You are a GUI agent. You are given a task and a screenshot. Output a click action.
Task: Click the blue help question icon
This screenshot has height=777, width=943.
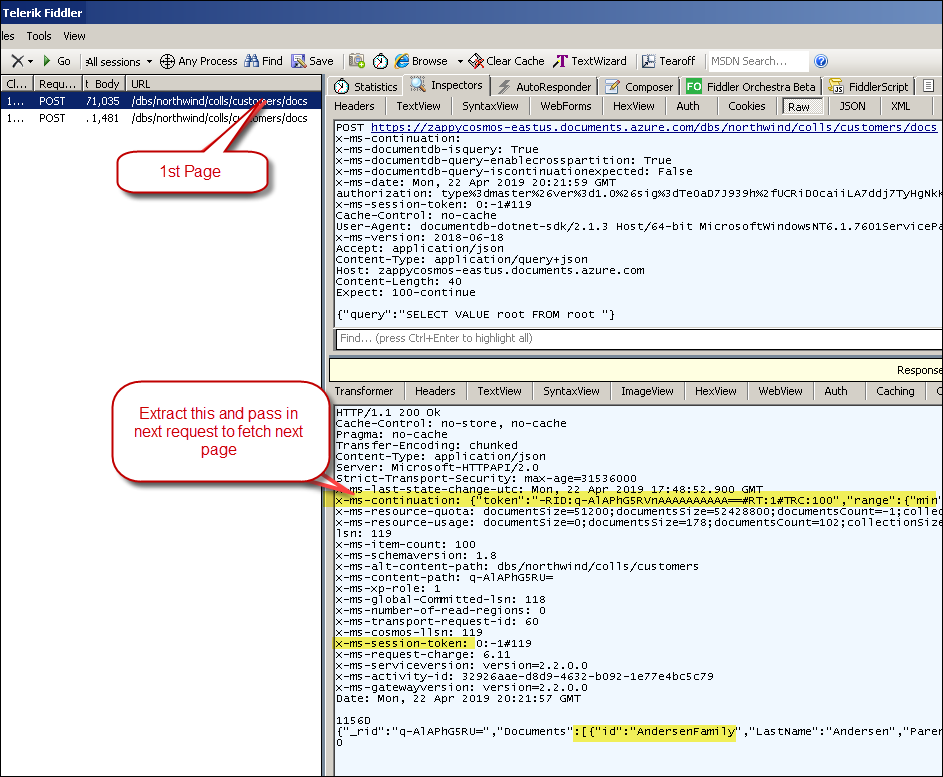pos(821,61)
